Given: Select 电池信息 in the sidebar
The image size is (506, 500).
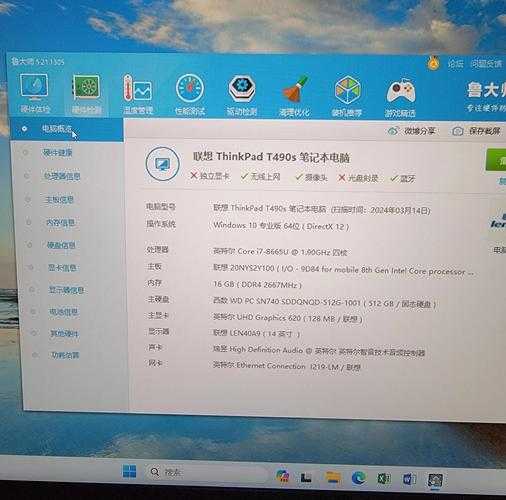Looking at the screenshot, I should click(x=64, y=312).
